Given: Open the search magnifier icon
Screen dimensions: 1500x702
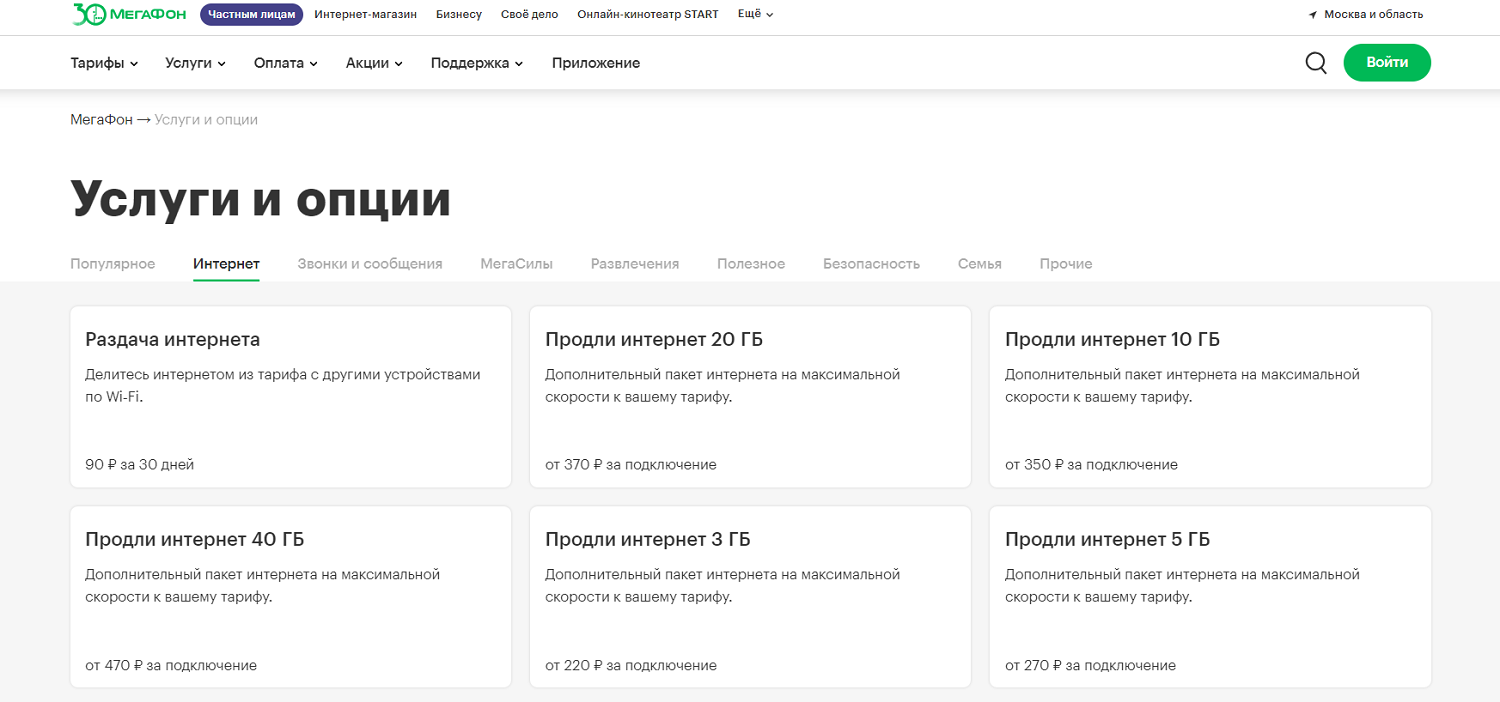Looking at the screenshot, I should [1316, 63].
